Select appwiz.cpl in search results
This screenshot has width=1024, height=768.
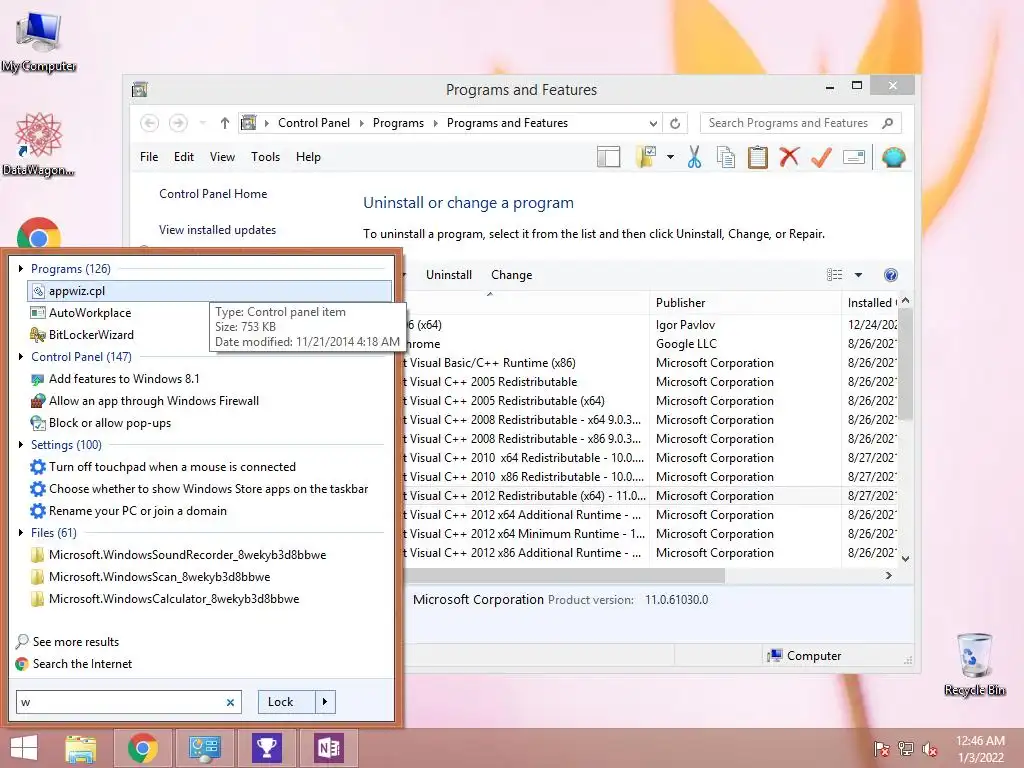coord(209,291)
